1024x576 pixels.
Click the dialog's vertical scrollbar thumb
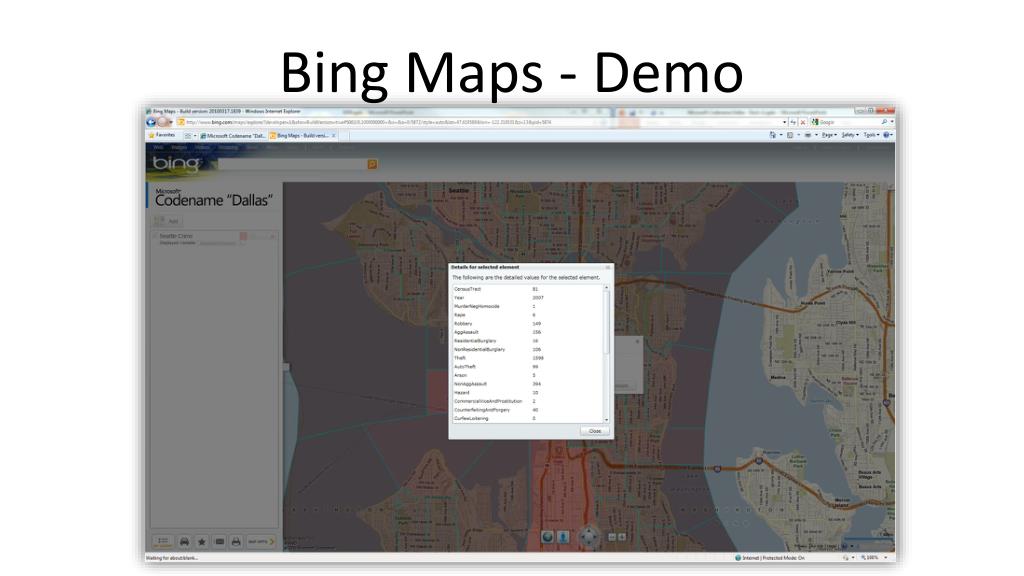click(606, 323)
